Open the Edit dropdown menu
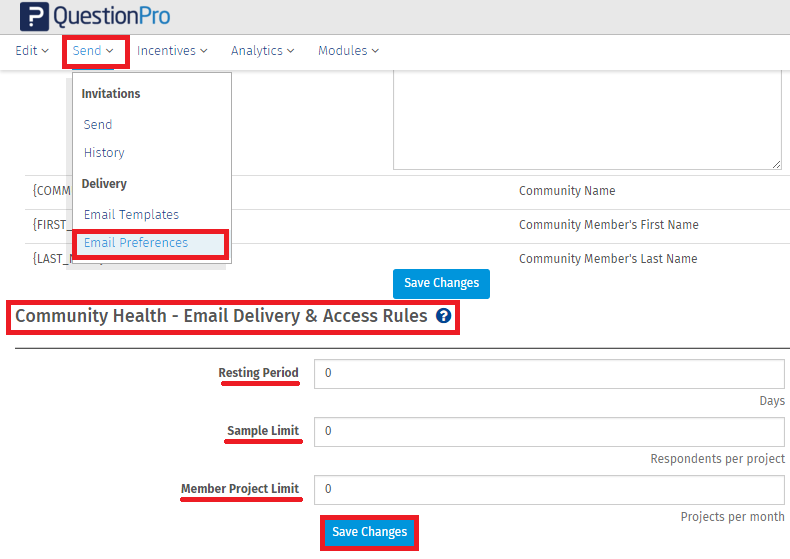This screenshot has width=790, height=559. tap(32, 51)
